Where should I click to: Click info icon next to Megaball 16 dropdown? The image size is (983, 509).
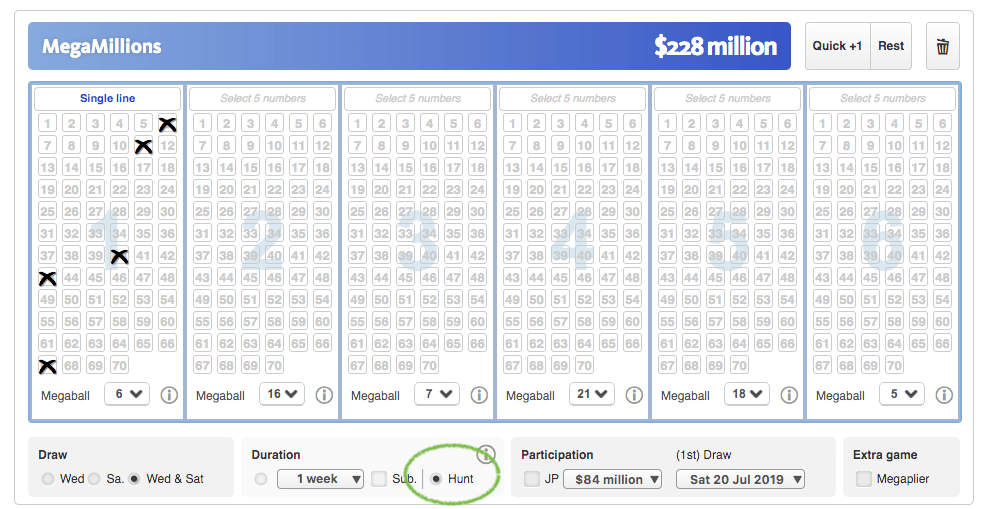[324, 395]
